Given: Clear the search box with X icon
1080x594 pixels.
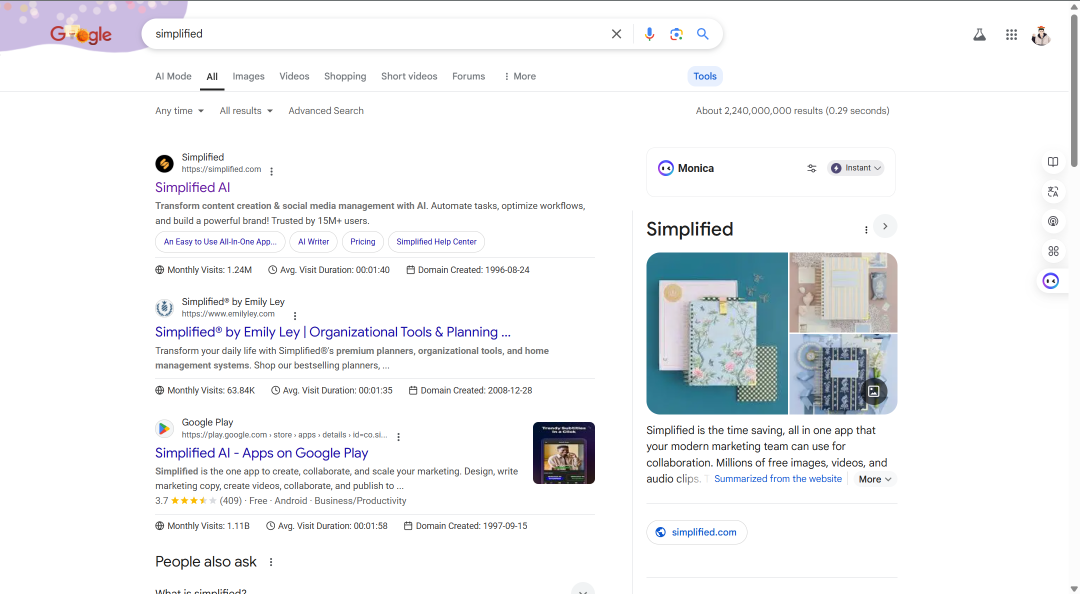Looking at the screenshot, I should 616,34.
